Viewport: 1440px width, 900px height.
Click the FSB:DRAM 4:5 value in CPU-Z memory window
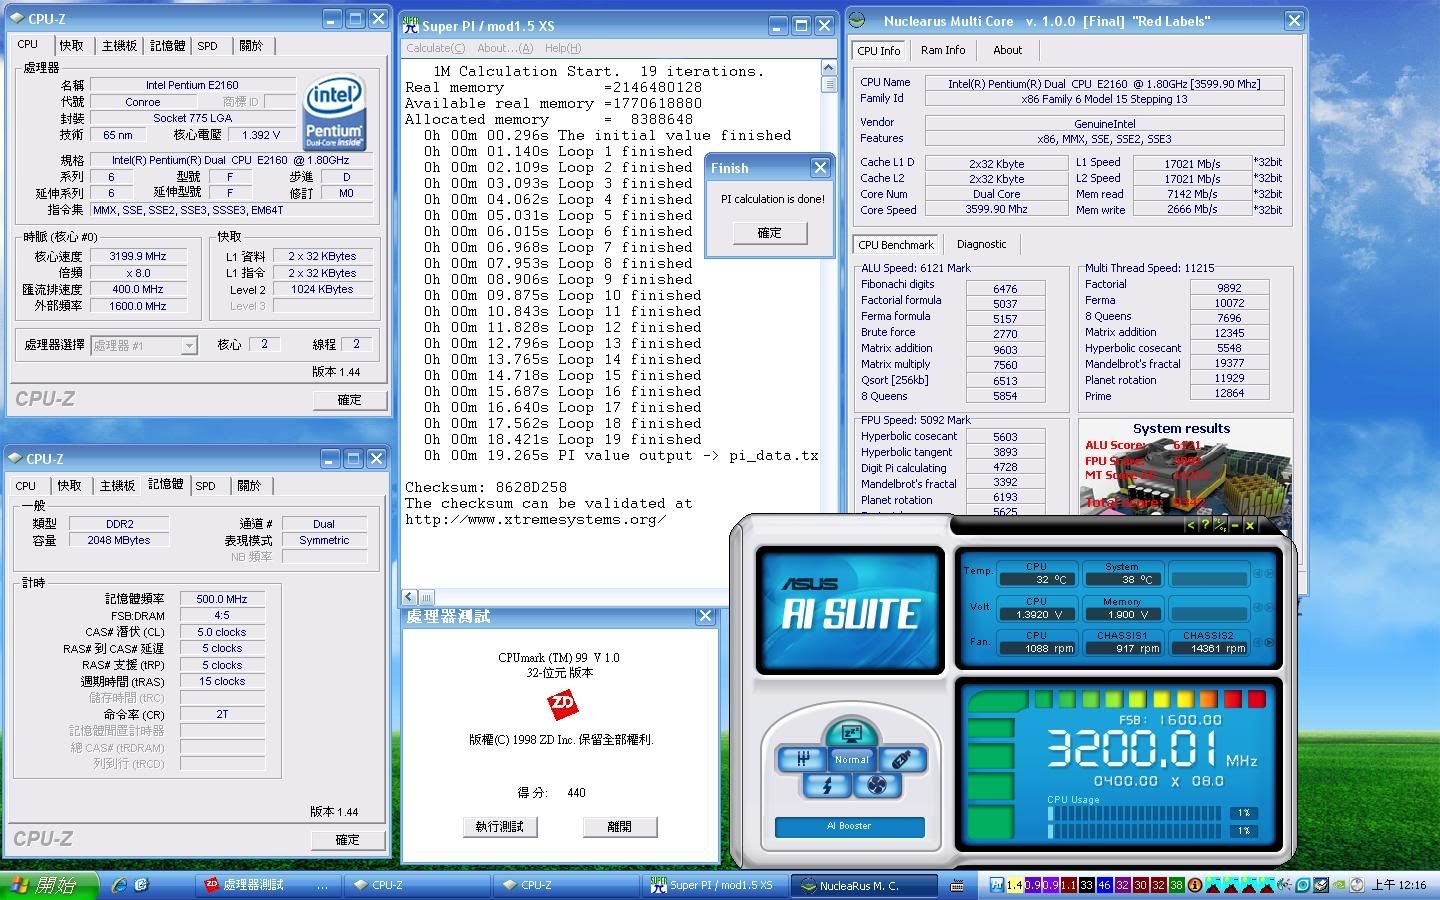(222, 615)
